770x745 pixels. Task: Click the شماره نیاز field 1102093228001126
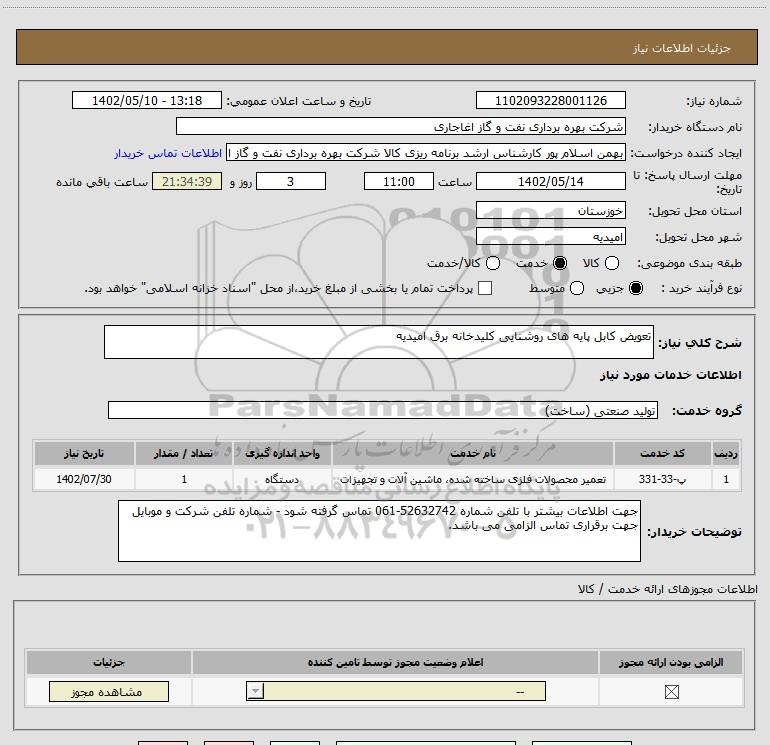pyautogui.click(x=550, y=100)
